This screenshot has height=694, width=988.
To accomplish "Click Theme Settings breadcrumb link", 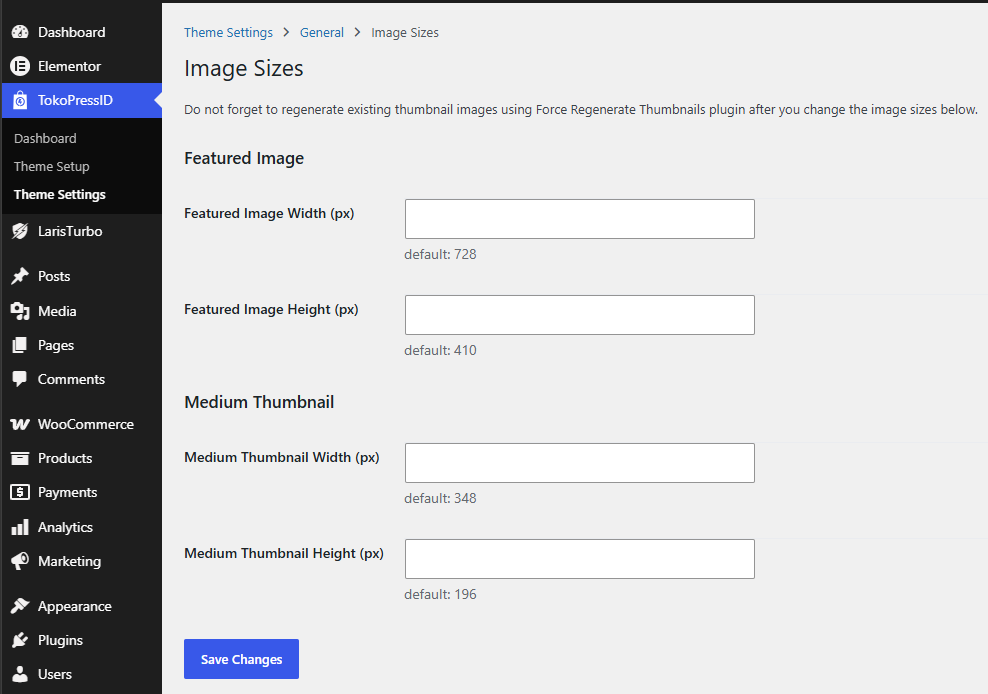I will [228, 33].
